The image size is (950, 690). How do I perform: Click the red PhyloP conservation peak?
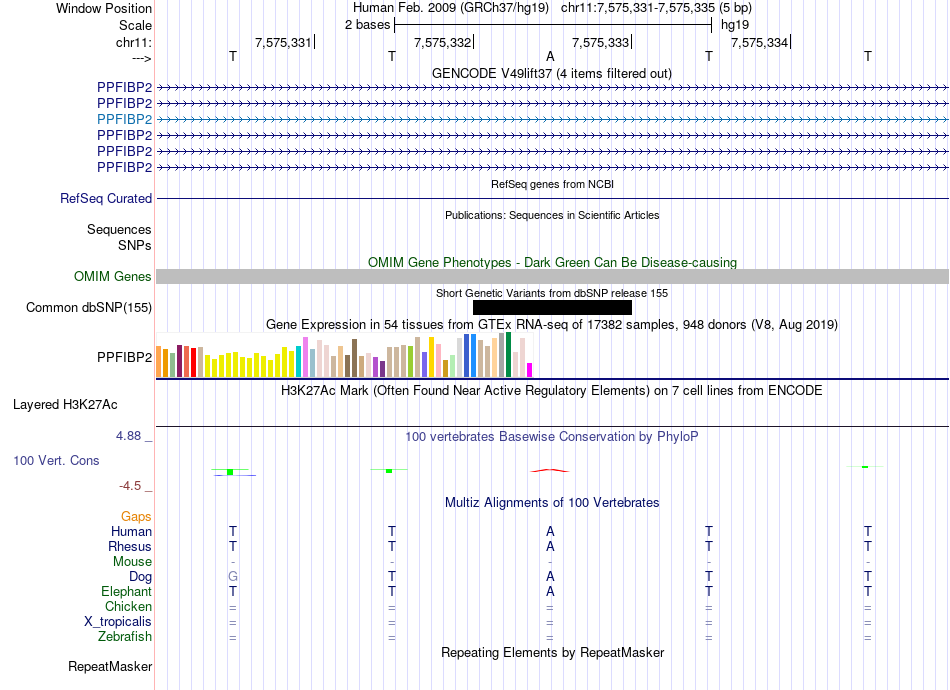point(550,470)
